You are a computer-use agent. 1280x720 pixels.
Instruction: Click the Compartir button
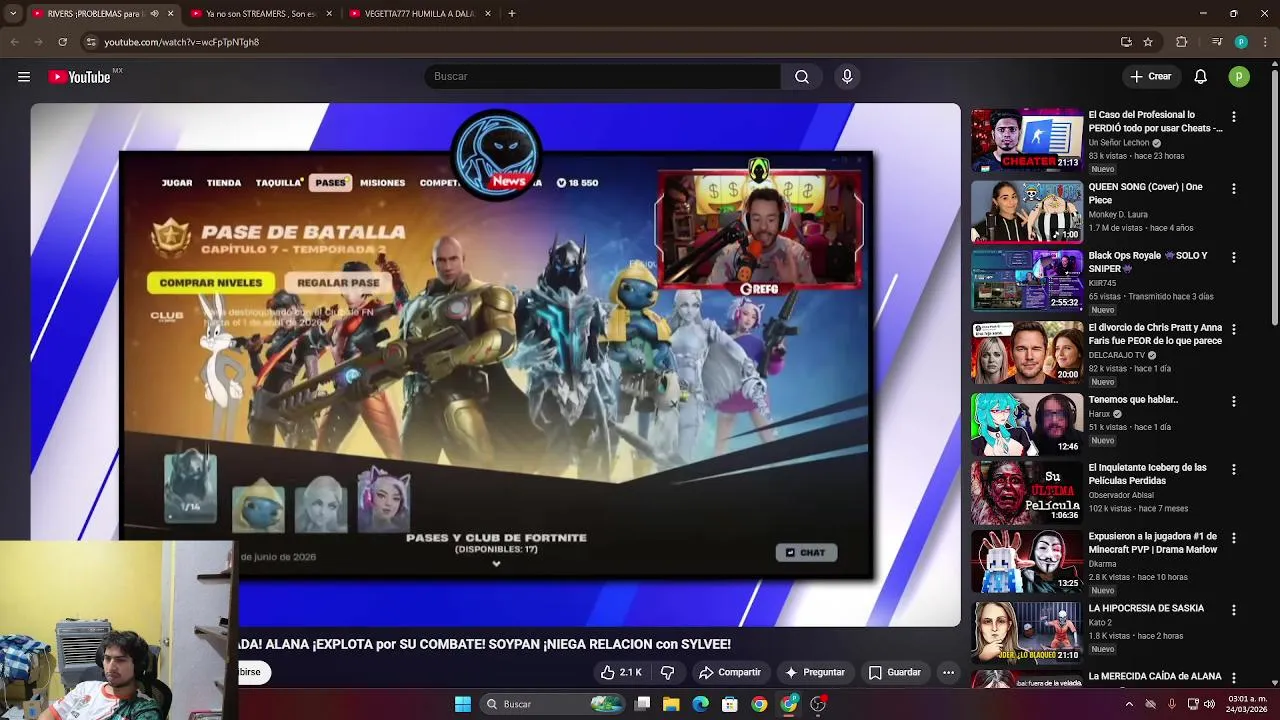coord(730,672)
